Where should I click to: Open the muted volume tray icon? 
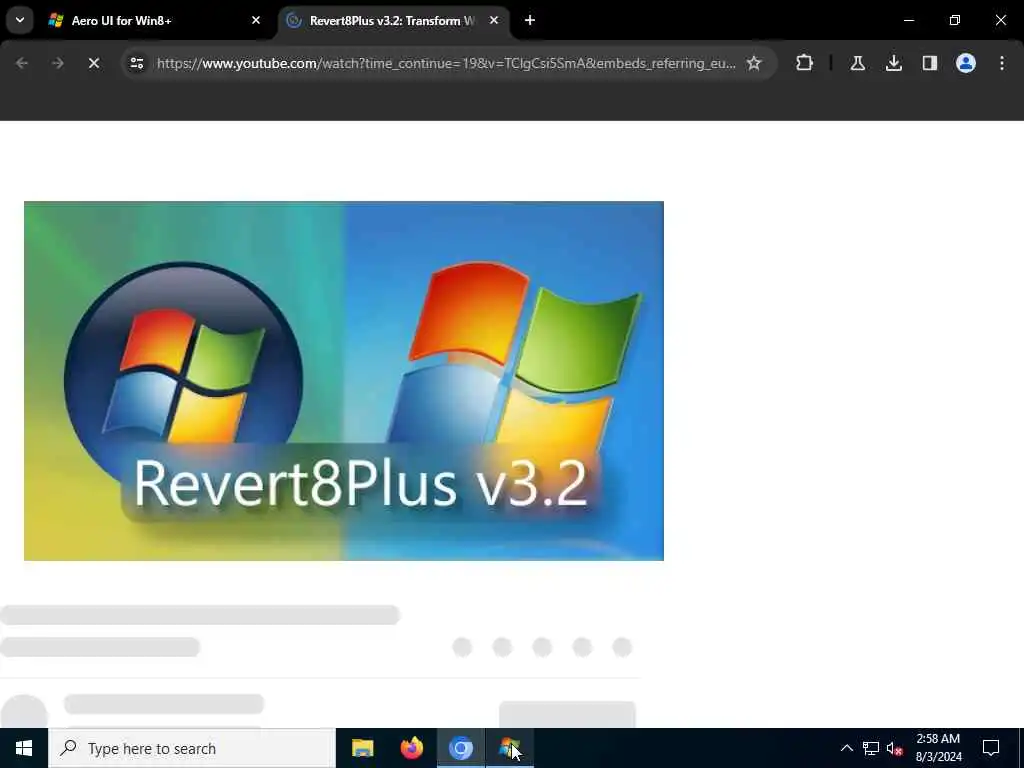tap(895, 748)
